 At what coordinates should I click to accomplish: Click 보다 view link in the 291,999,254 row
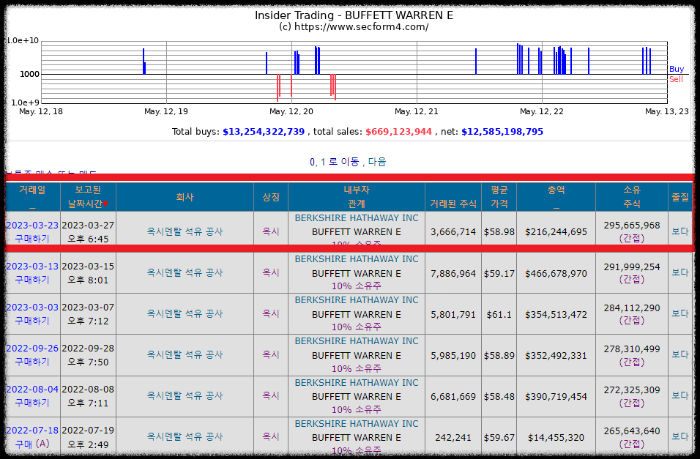(x=680, y=272)
